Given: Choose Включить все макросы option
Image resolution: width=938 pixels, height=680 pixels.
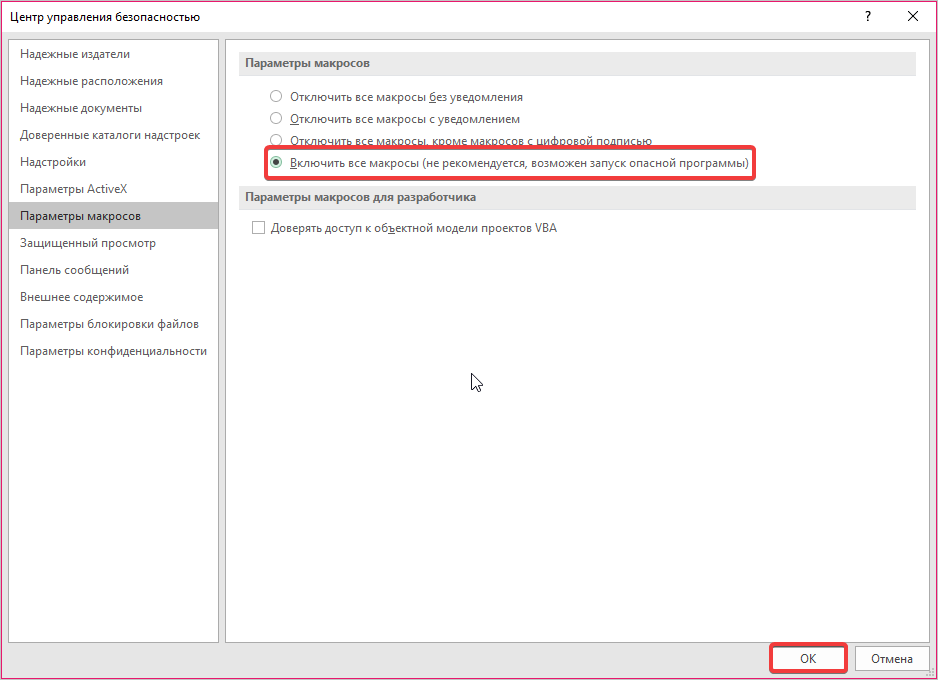Looking at the screenshot, I should pyautogui.click(x=276, y=162).
